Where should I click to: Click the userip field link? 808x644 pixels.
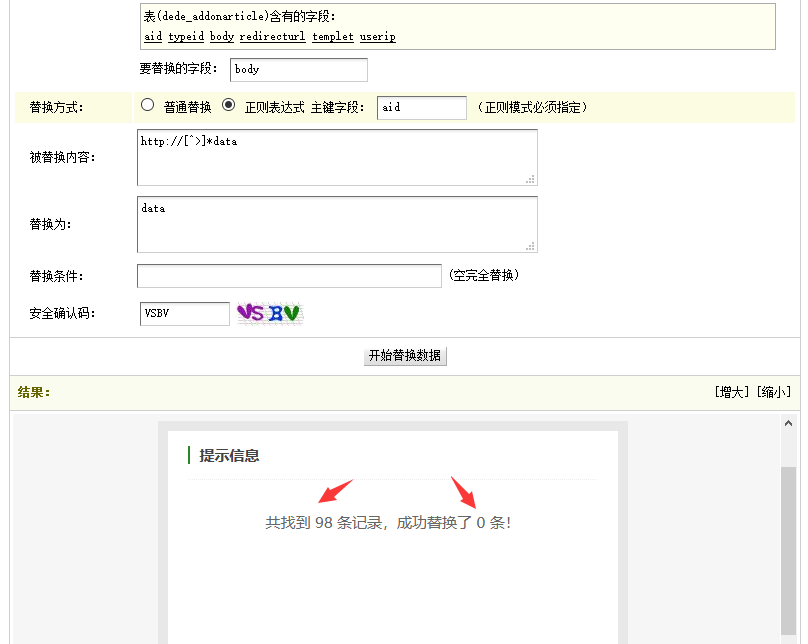(378, 36)
